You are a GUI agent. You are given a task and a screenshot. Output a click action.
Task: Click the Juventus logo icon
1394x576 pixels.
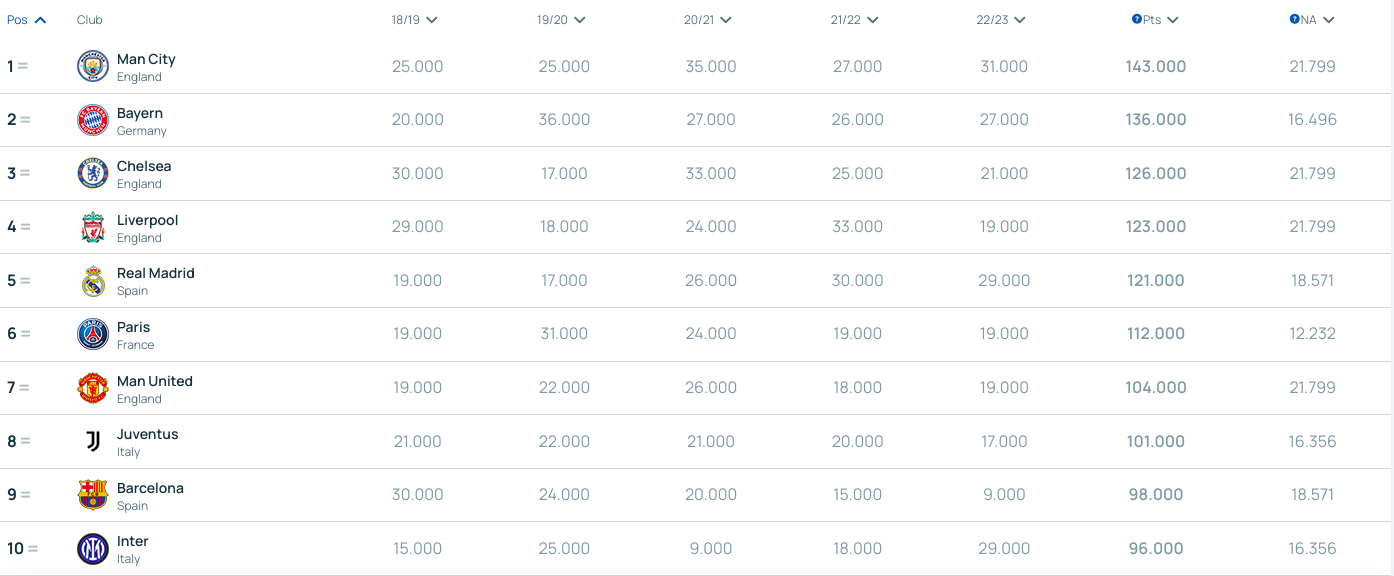pos(93,441)
